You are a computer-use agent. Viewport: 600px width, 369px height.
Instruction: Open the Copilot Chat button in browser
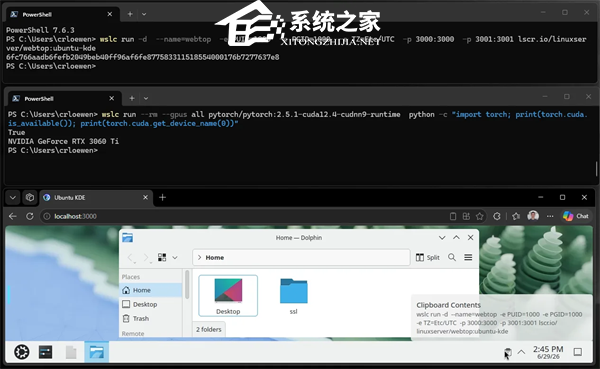click(576, 216)
